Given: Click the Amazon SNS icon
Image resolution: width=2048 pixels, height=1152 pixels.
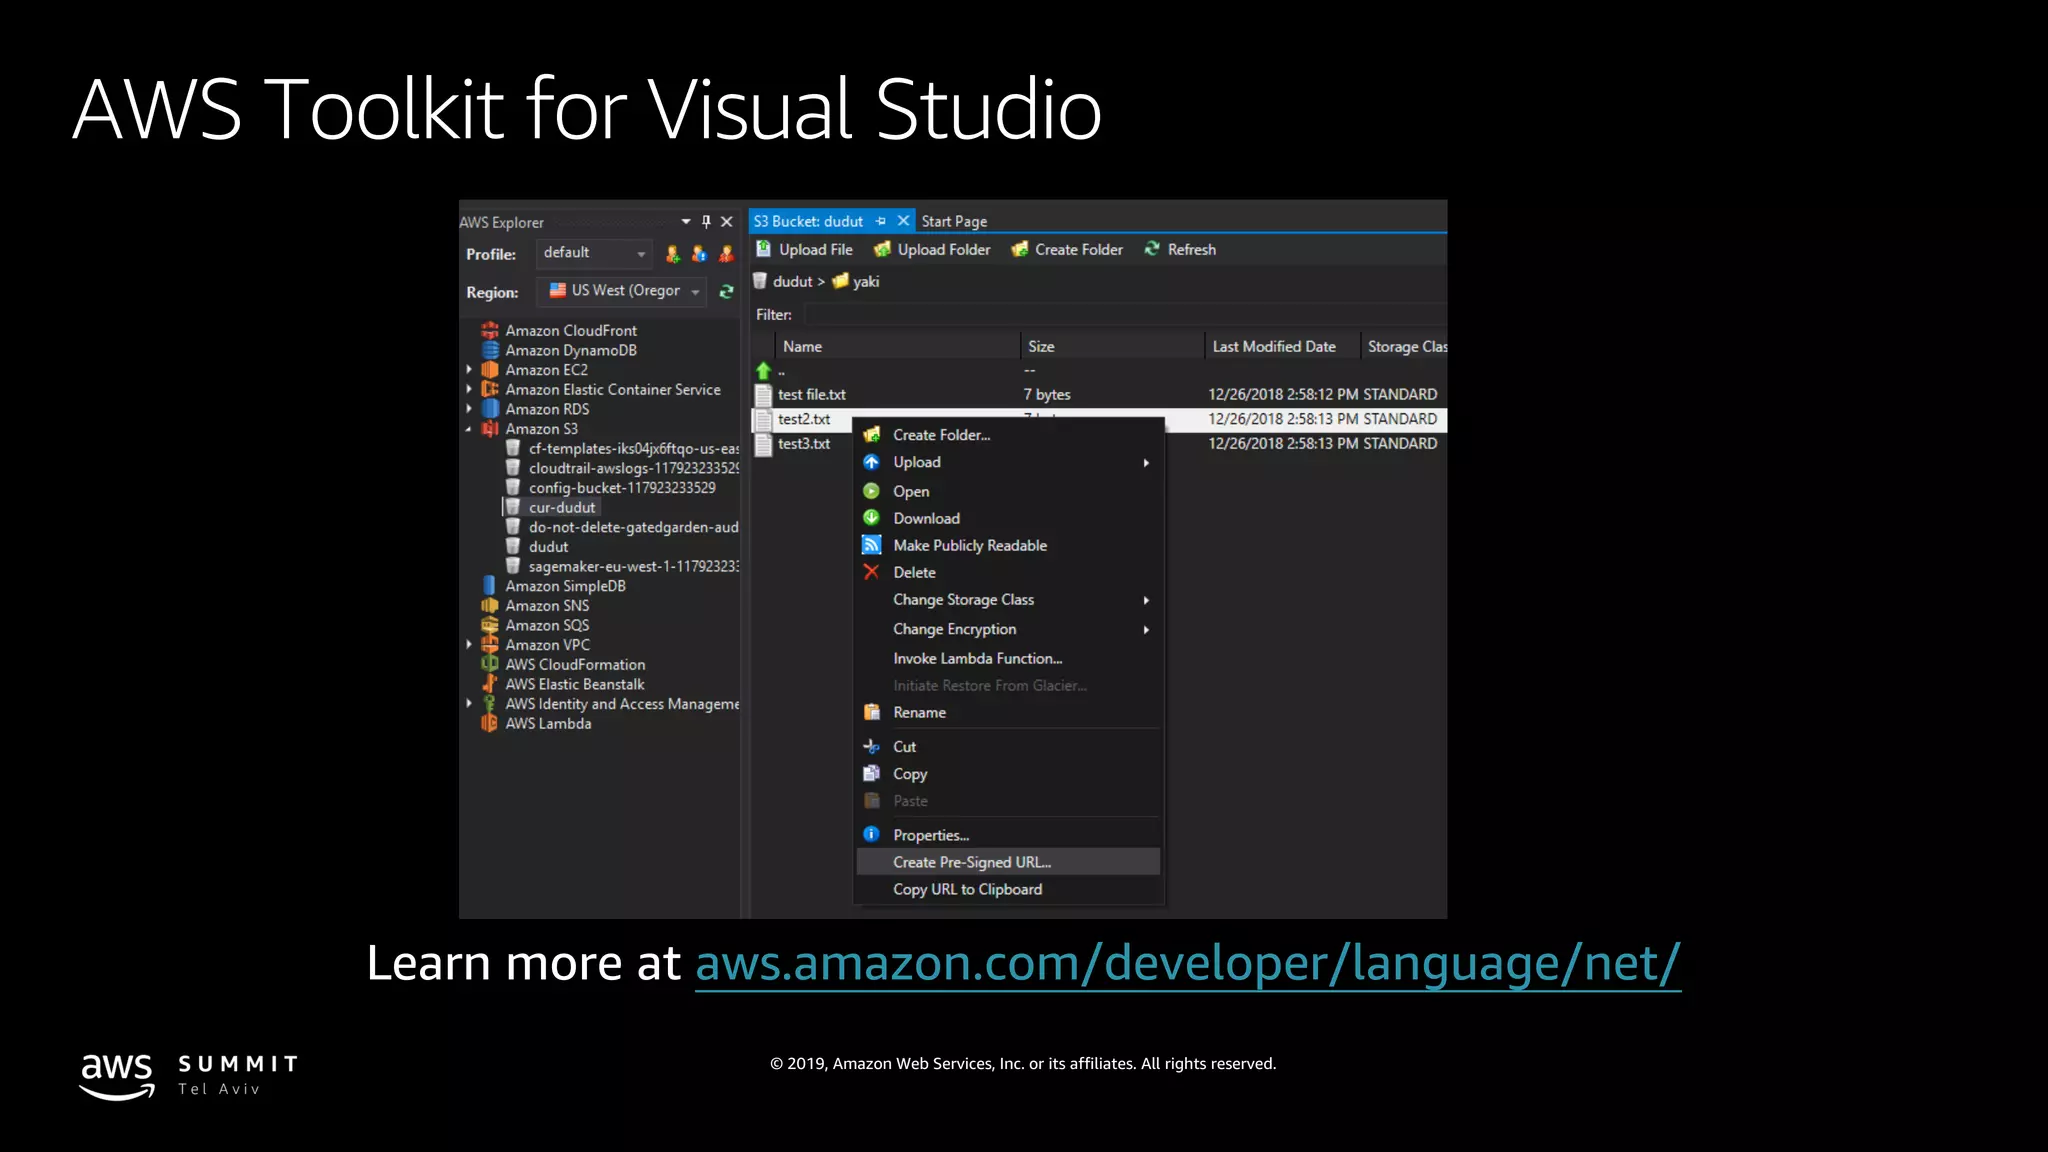Looking at the screenshot, I should [x=490, y=605].
